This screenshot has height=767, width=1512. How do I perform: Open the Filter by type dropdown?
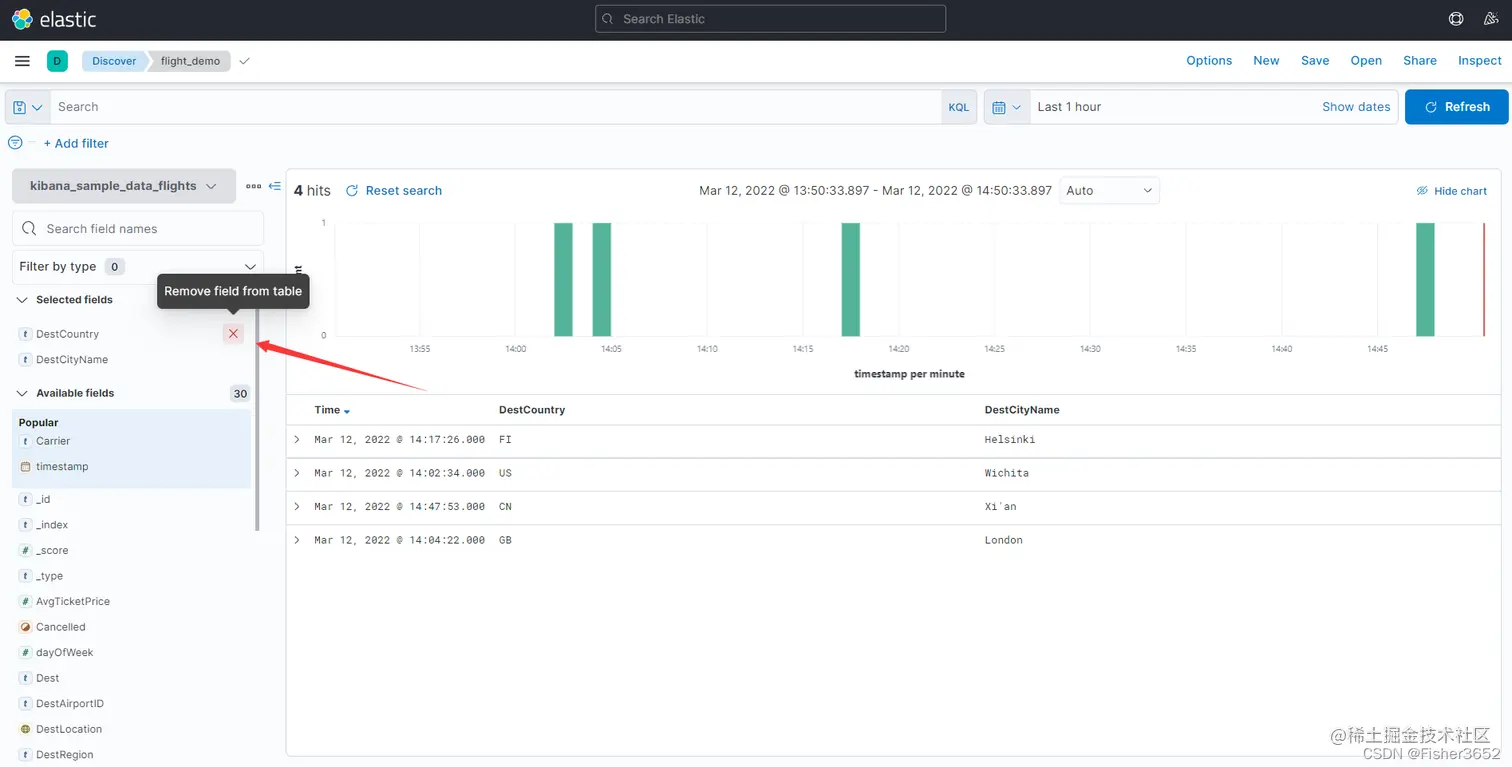138,267
